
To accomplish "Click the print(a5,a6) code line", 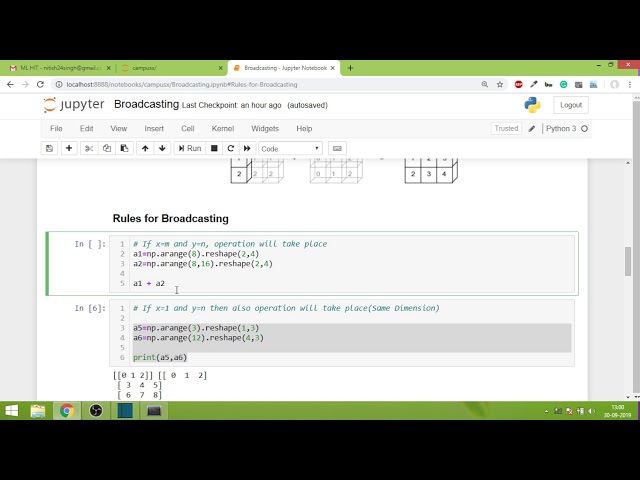I will [x=160, y=357].
